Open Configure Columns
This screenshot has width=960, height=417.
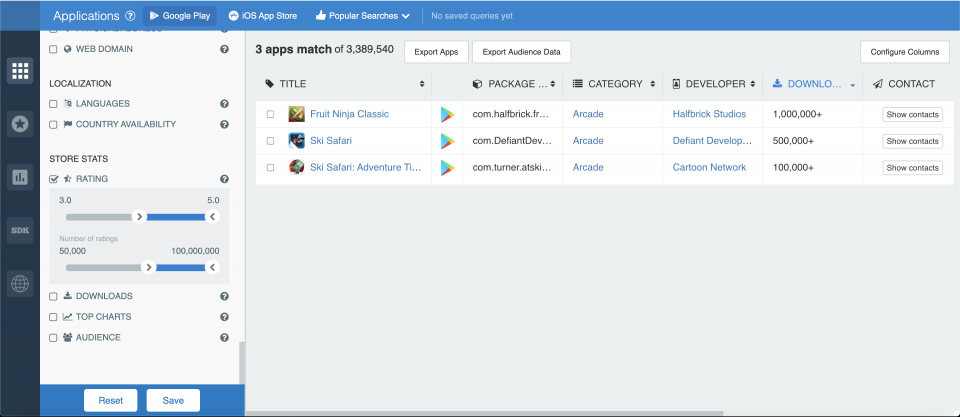click(x=905, y=52)
